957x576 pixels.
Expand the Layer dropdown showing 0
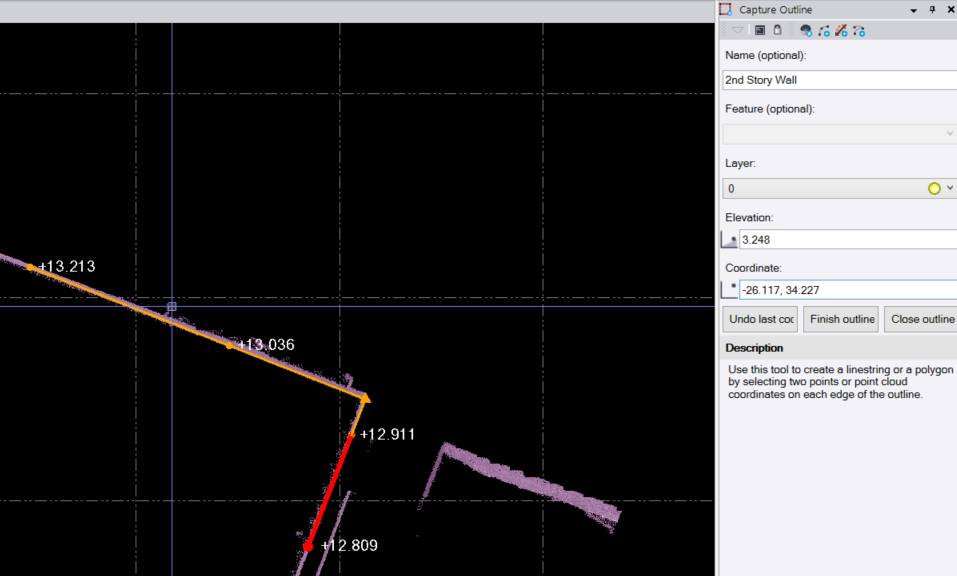click(949, 188)
